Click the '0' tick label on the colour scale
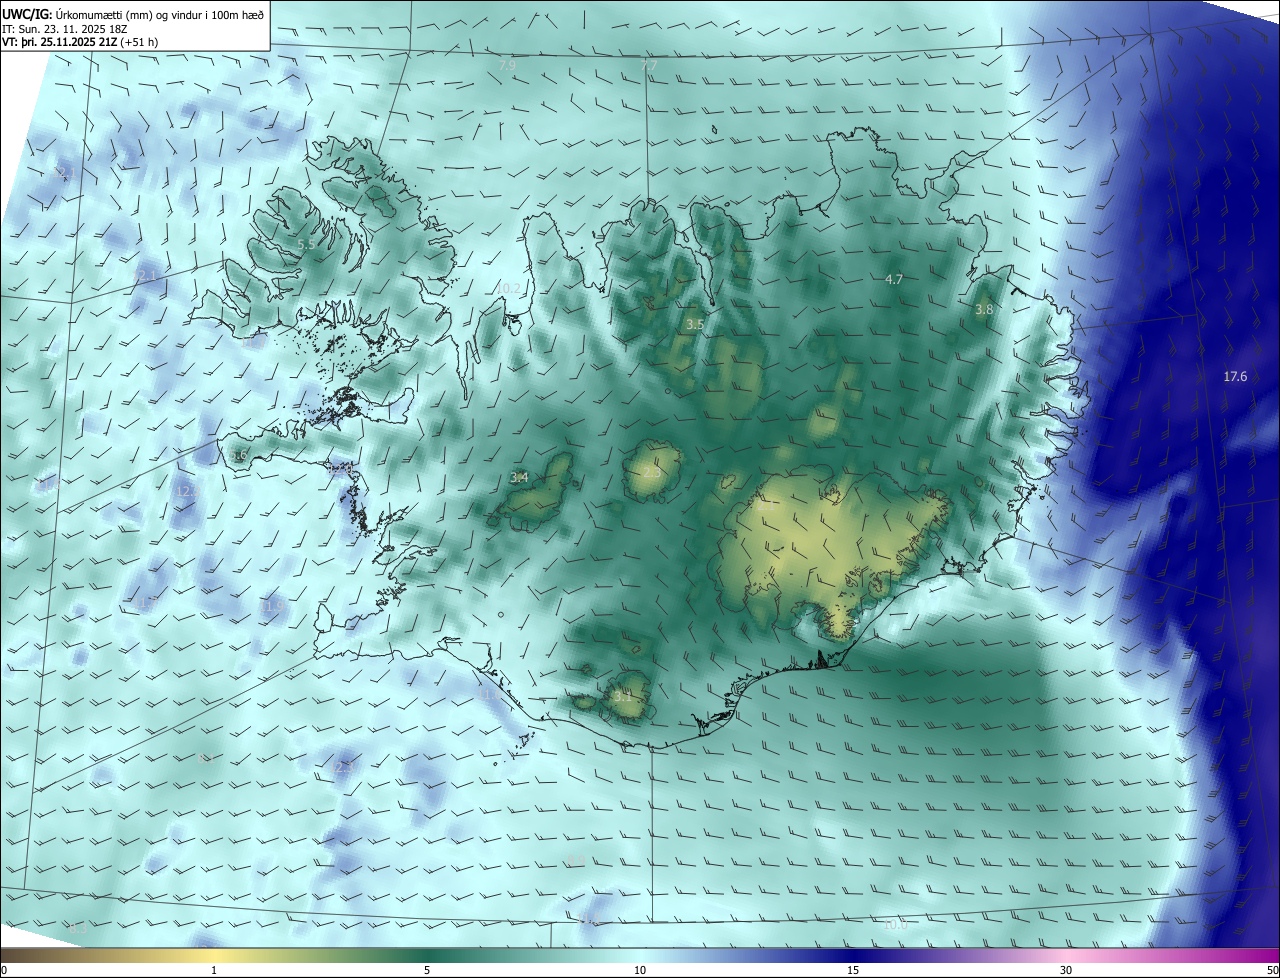This screenshot has width=1280, height=978. coord(4,970)
